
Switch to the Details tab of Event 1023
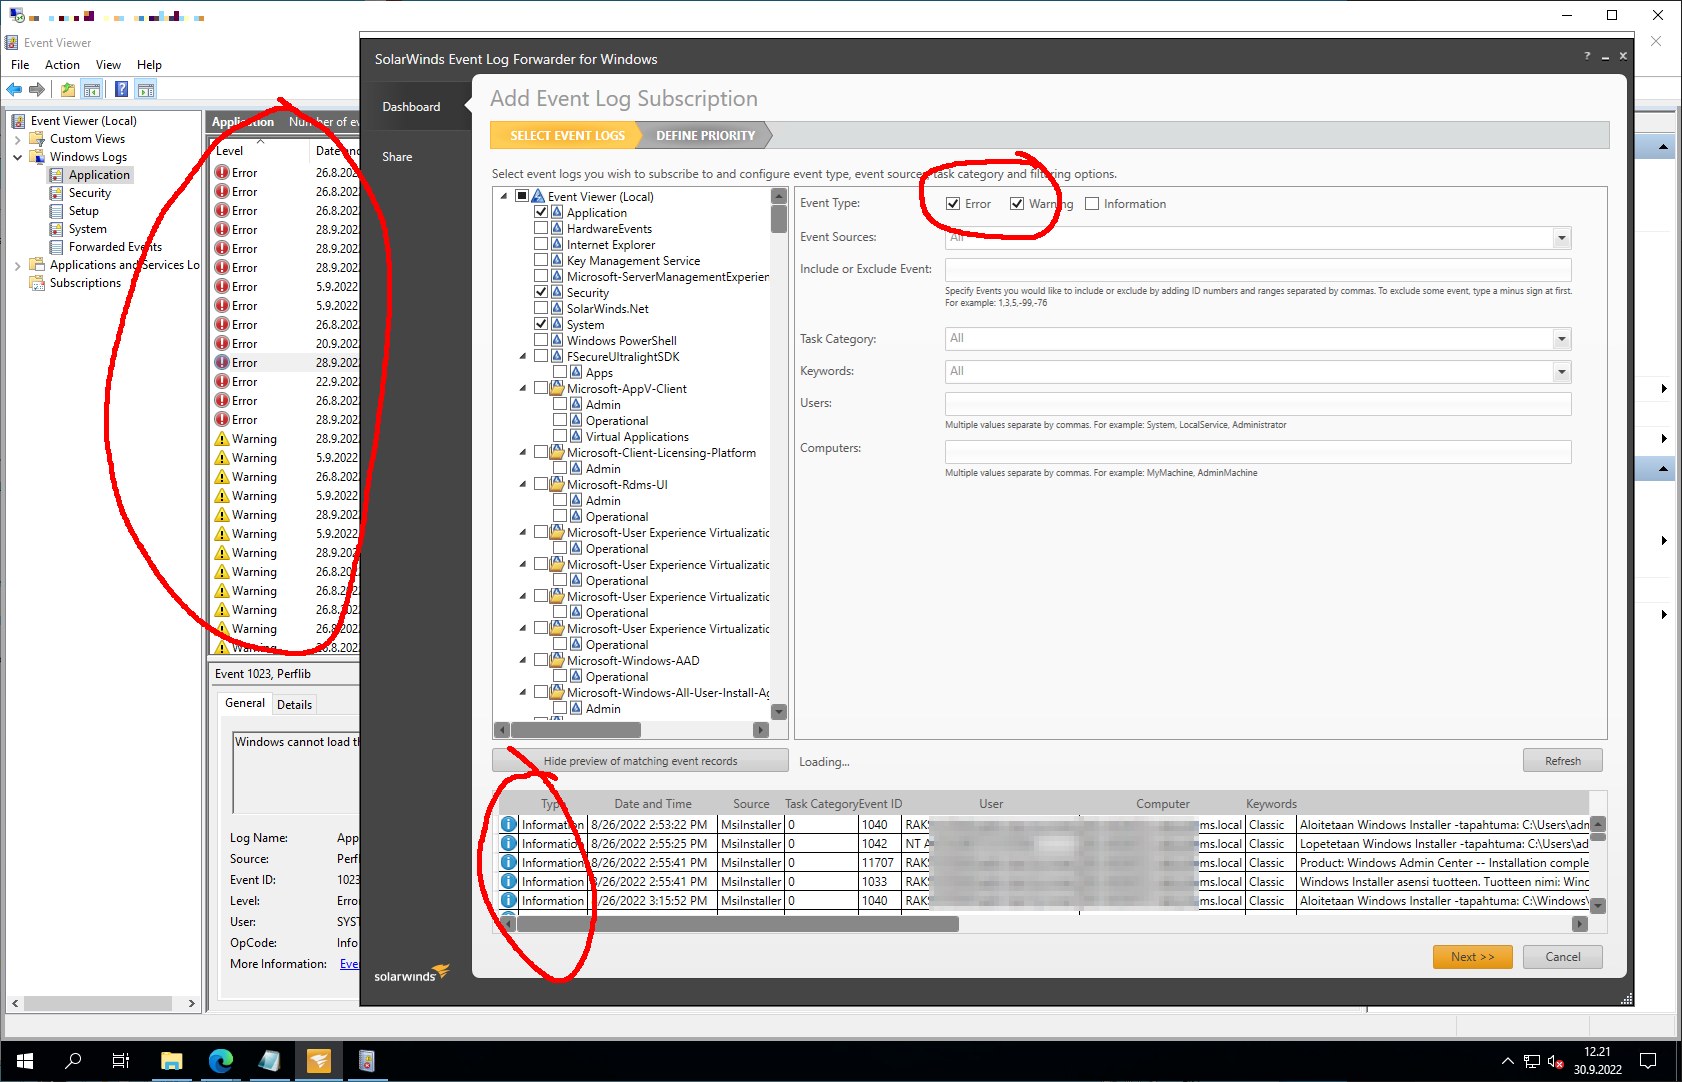point(294,705)
